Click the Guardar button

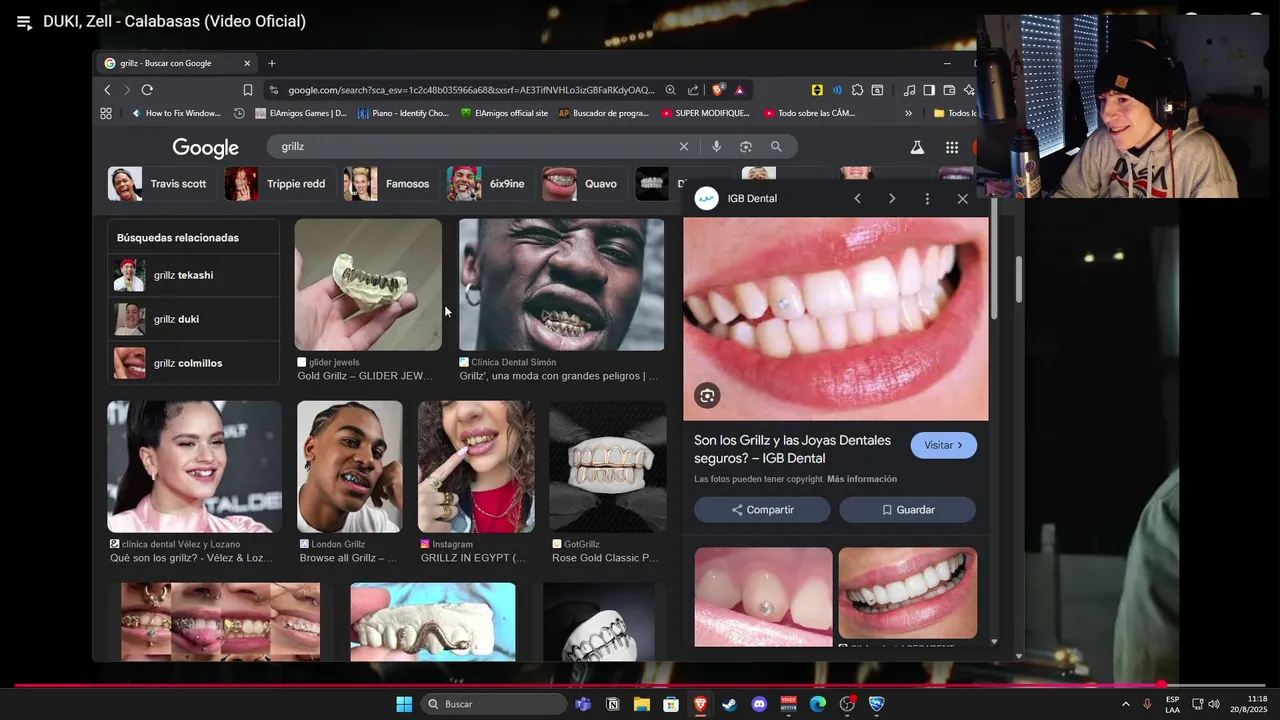pos(907,510)
